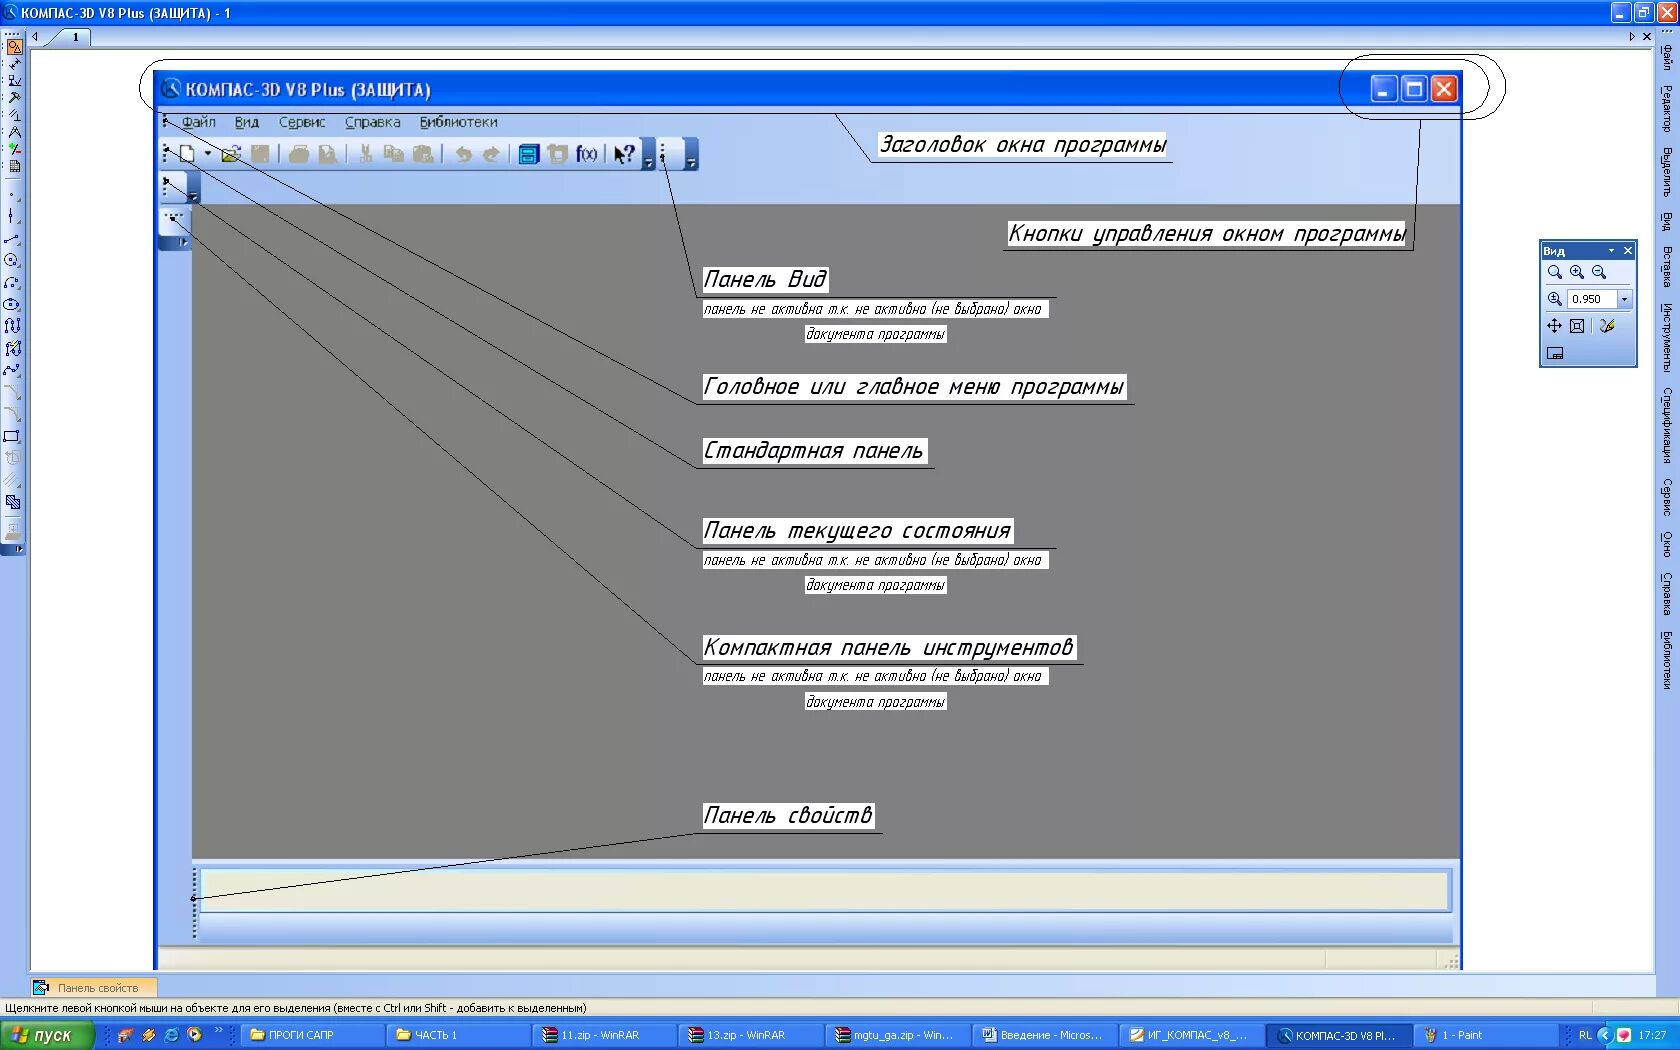Select the Bezier curve tool

coord(12,370)
